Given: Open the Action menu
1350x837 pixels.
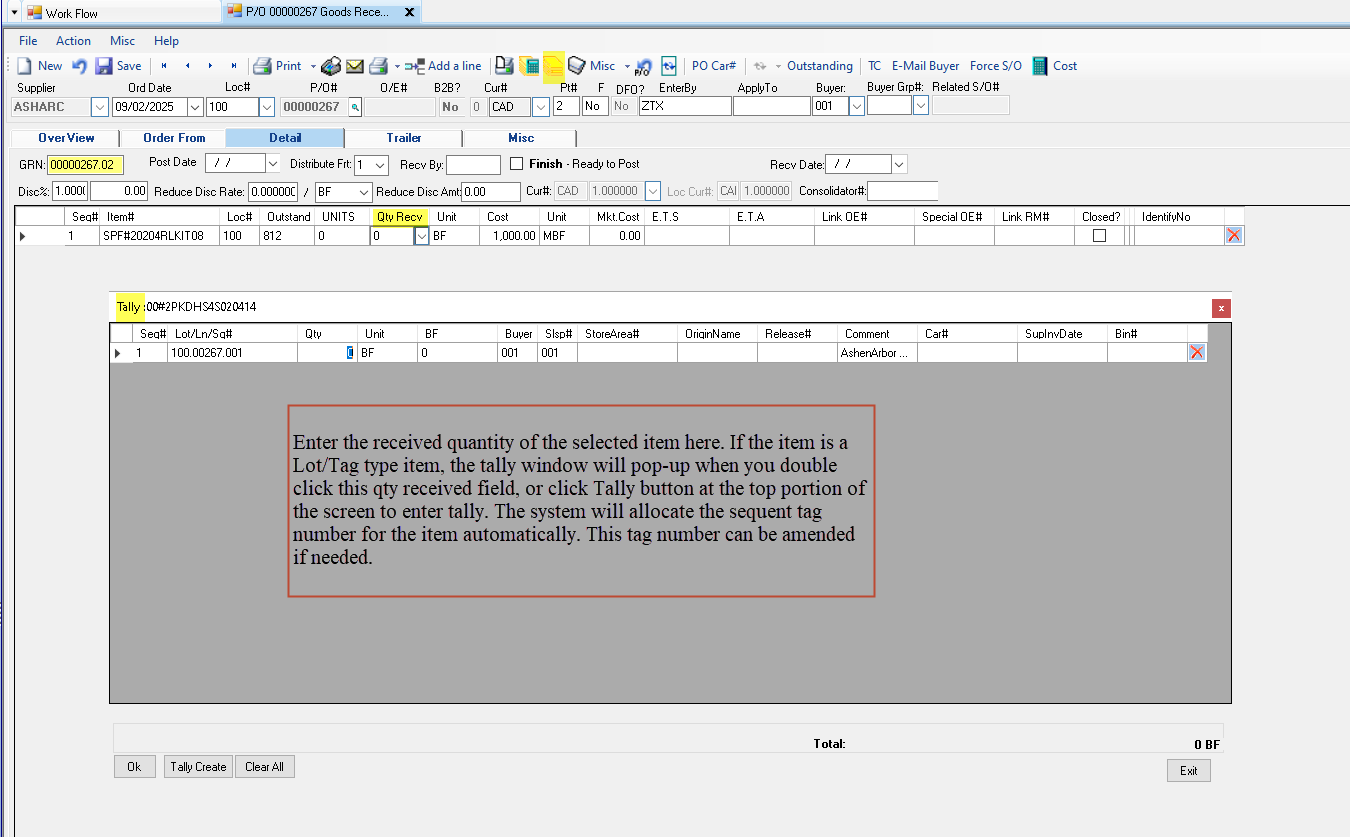Looking at the screenshot, I should [73, 41].
